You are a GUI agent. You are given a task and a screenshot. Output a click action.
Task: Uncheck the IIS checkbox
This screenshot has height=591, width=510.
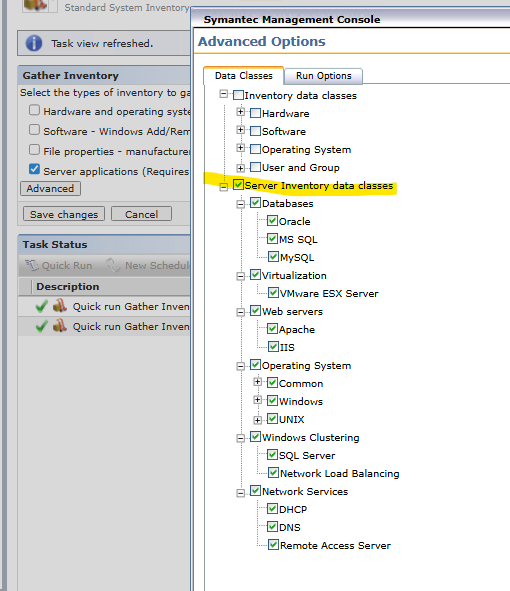tap(273, 347)
